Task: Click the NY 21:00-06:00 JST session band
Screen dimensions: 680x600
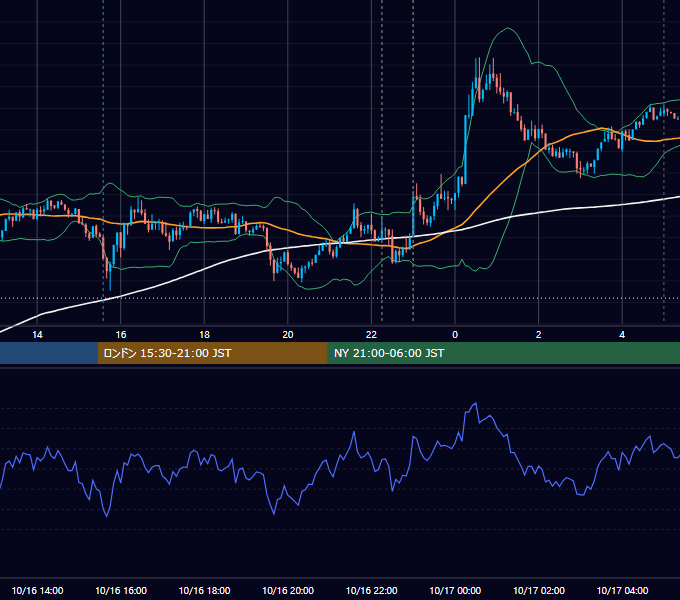Action: point(503,353)
